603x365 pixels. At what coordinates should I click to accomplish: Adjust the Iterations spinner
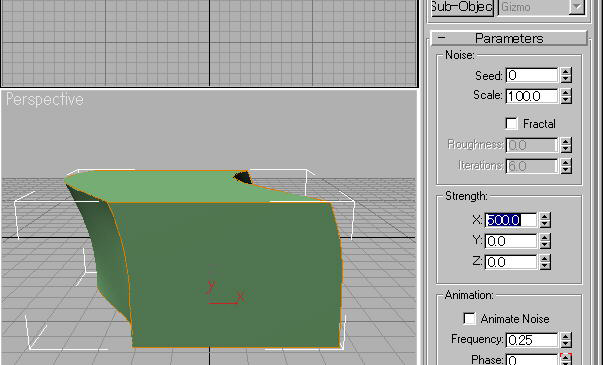(x=566, y=166)
